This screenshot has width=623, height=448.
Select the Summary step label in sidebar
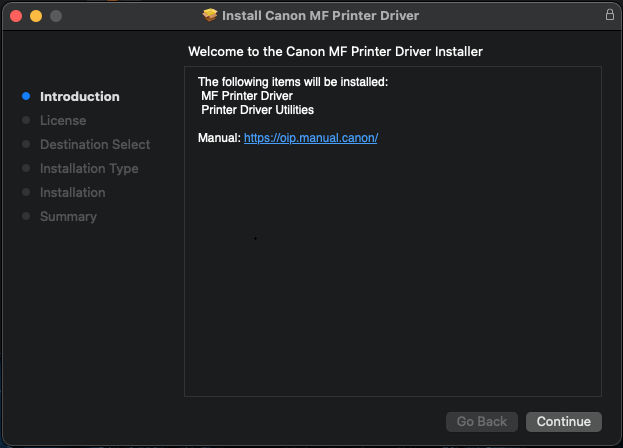68,217
